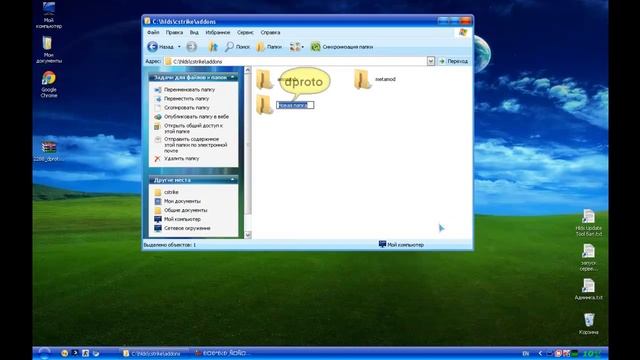Click Открыть общий доступ к этой папке
The width and height of the screenshot is (640, 360).
pos(193,128)
